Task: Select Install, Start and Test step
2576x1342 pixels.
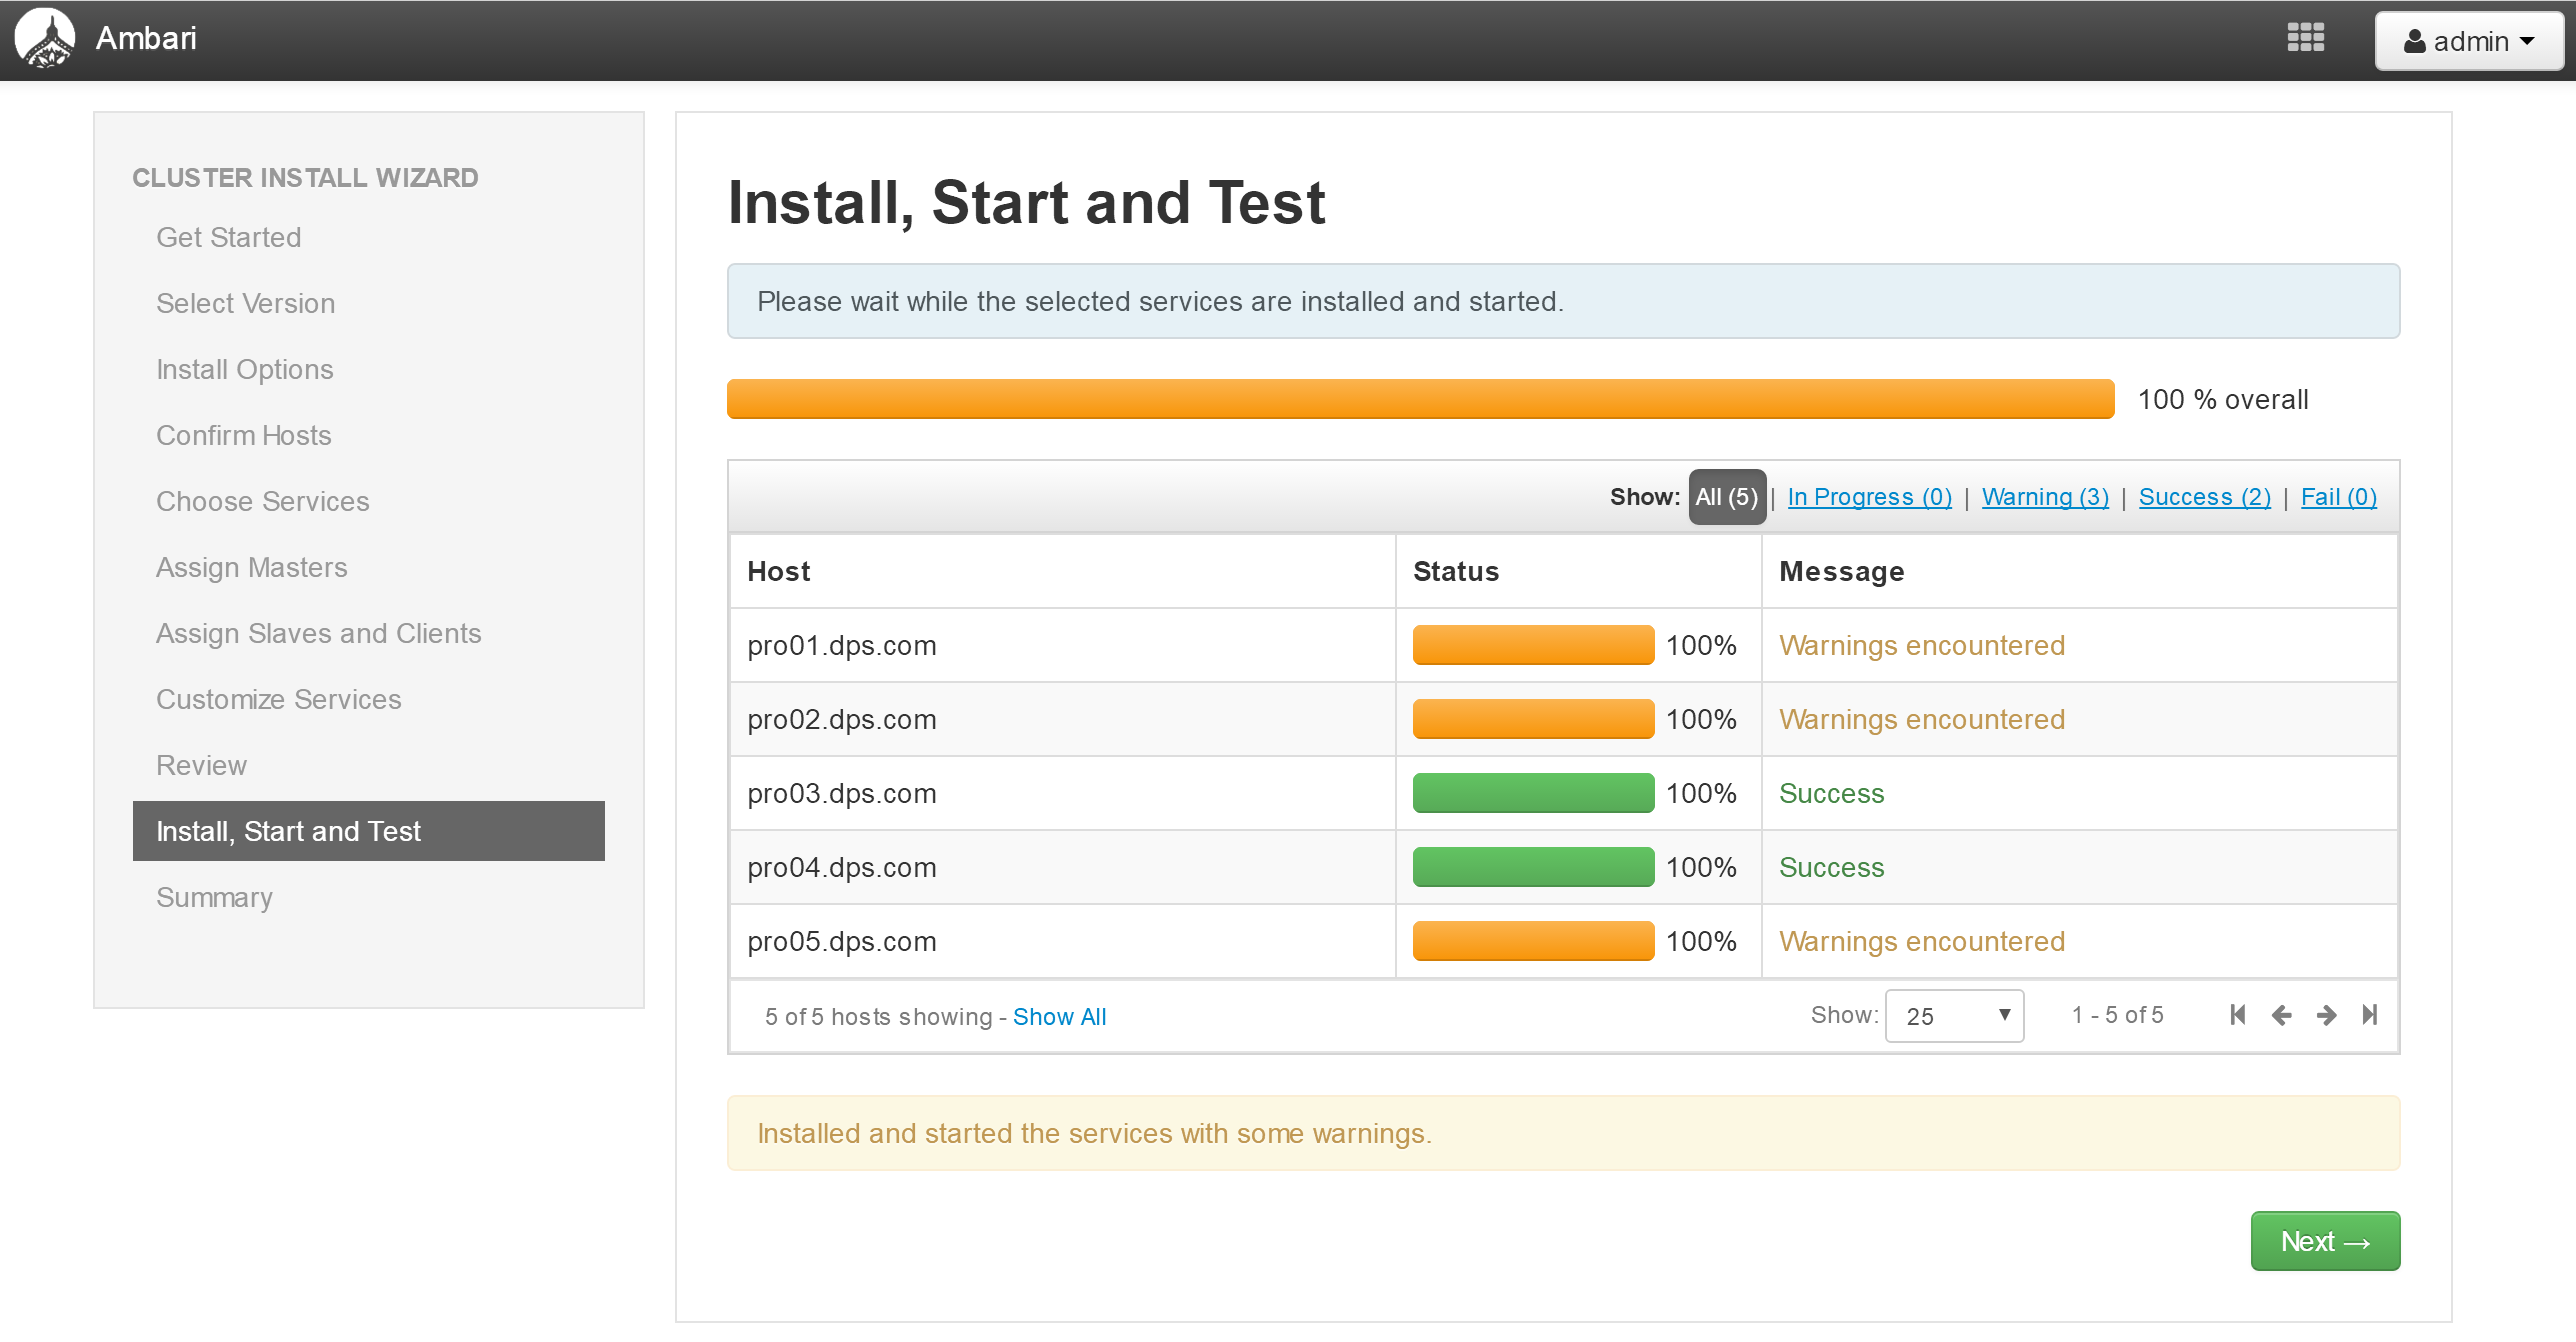Action: point(368,831)
